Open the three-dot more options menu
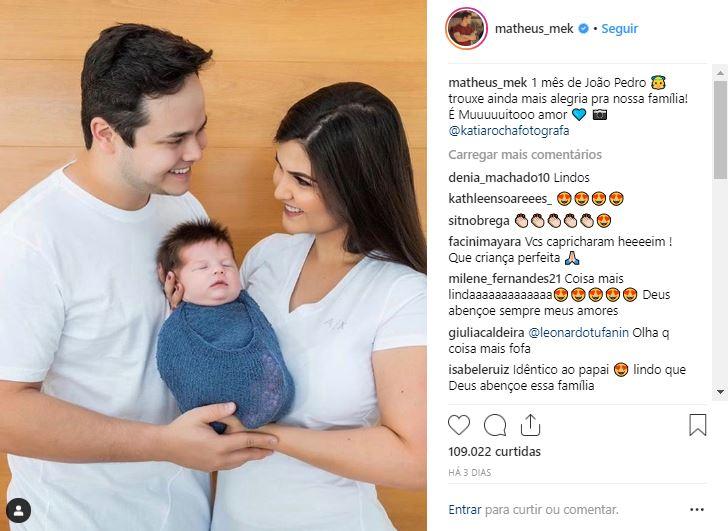The width and height of the screenshot is (728, 531). pyautogui.click(x=697, y=510)
